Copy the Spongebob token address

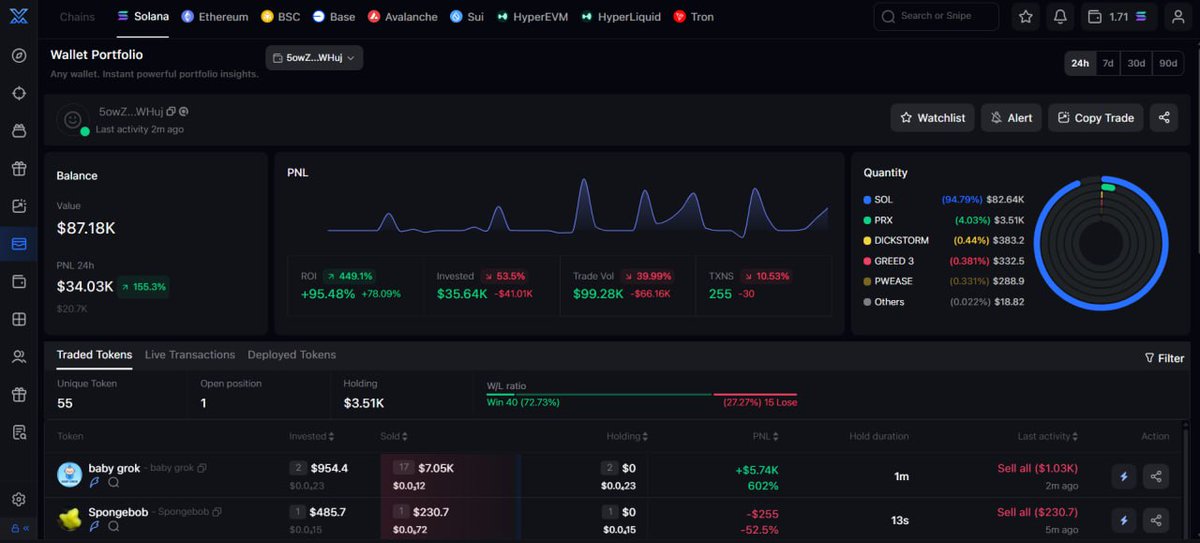pyautogui.click(x=216, y=512)
